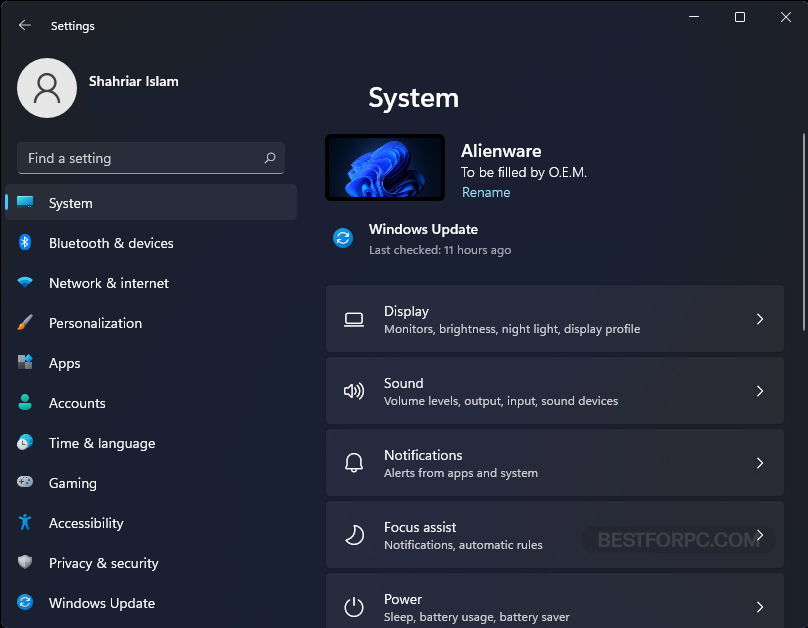Select System in the sidebar

coord(151,202)
